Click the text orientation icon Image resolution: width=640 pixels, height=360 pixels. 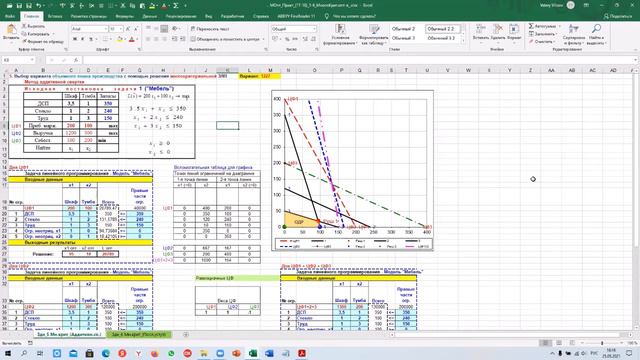click(x=175, y=29)
